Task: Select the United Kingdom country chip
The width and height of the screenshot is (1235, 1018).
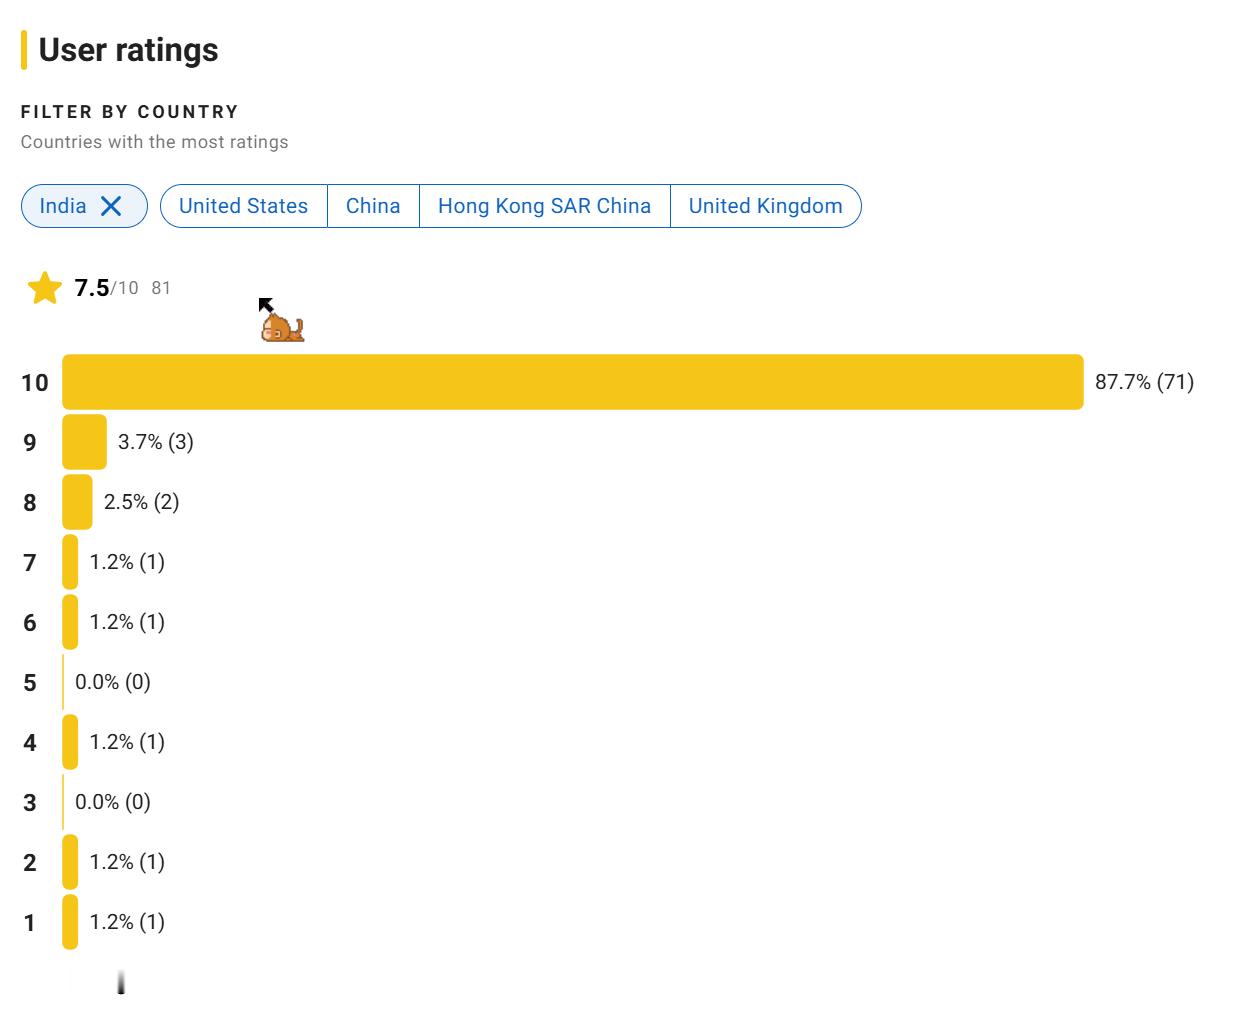Action: 765,206
